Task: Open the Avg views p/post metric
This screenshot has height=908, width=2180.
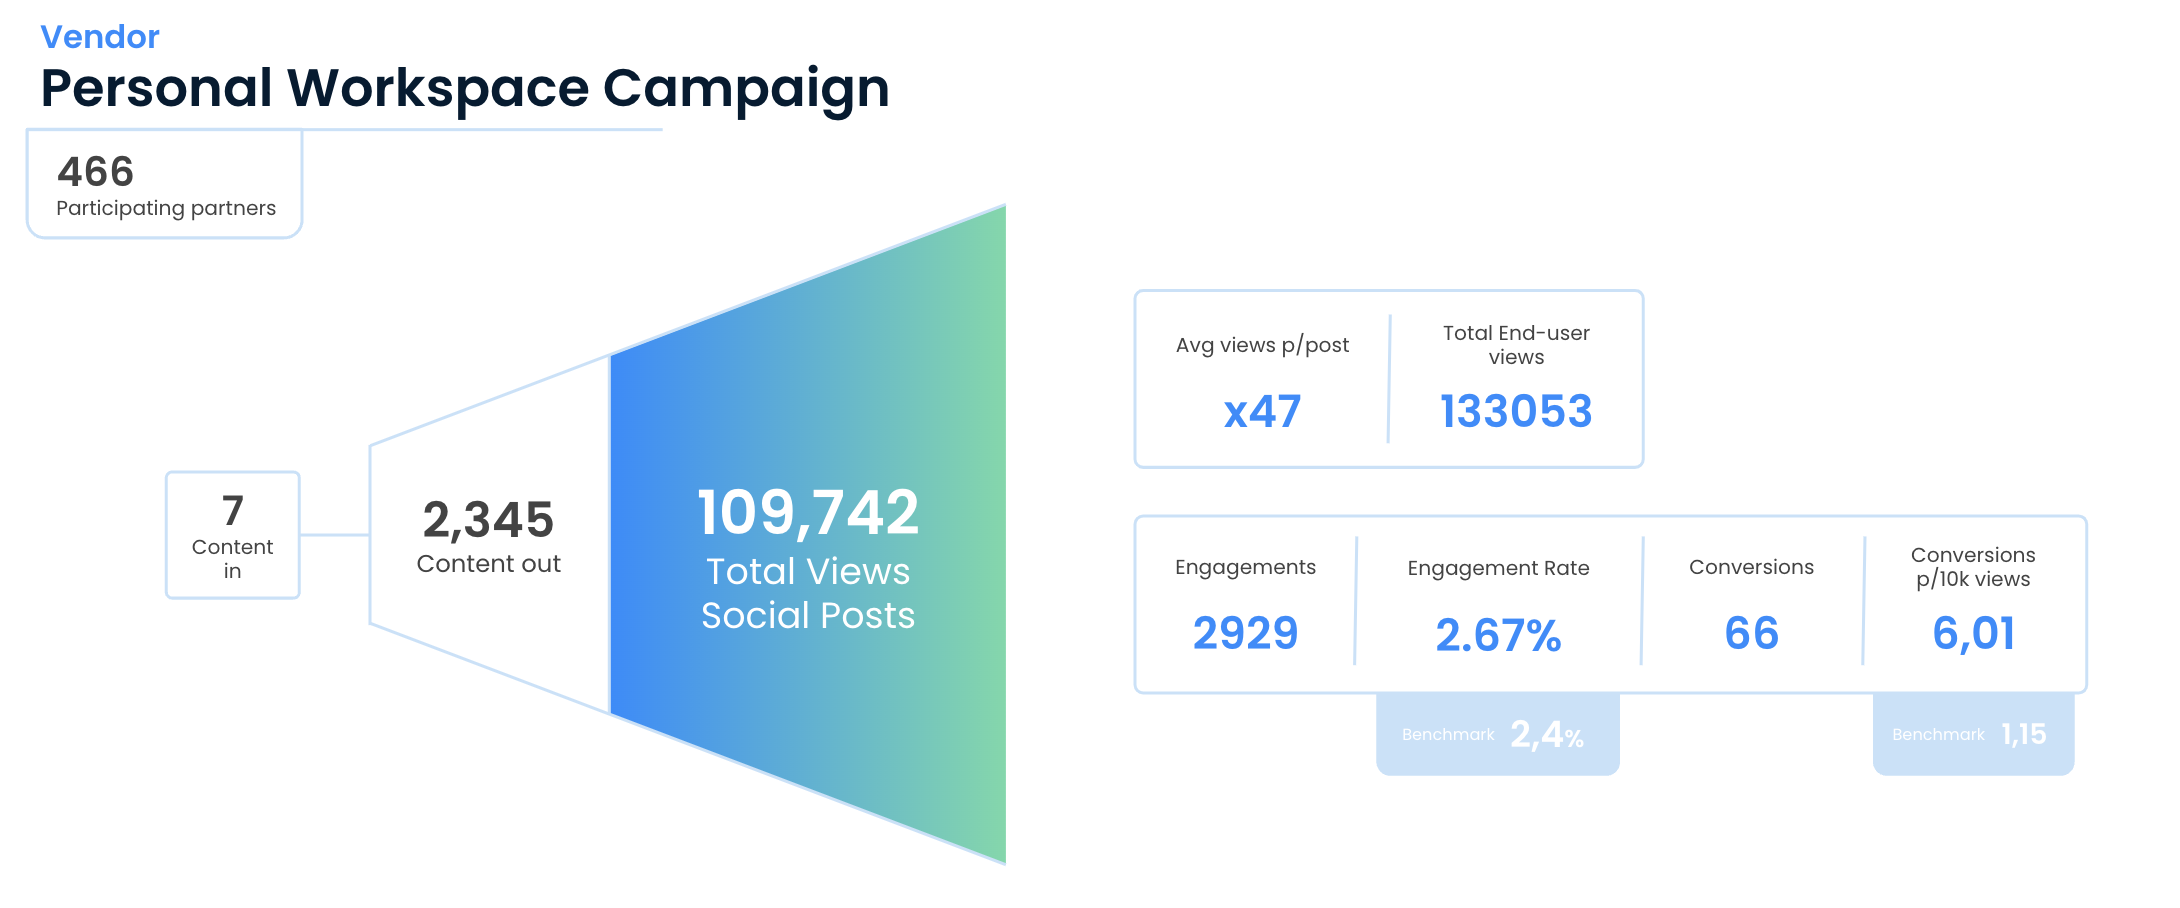Action: pyautogui.click(x=1262, y=344)
